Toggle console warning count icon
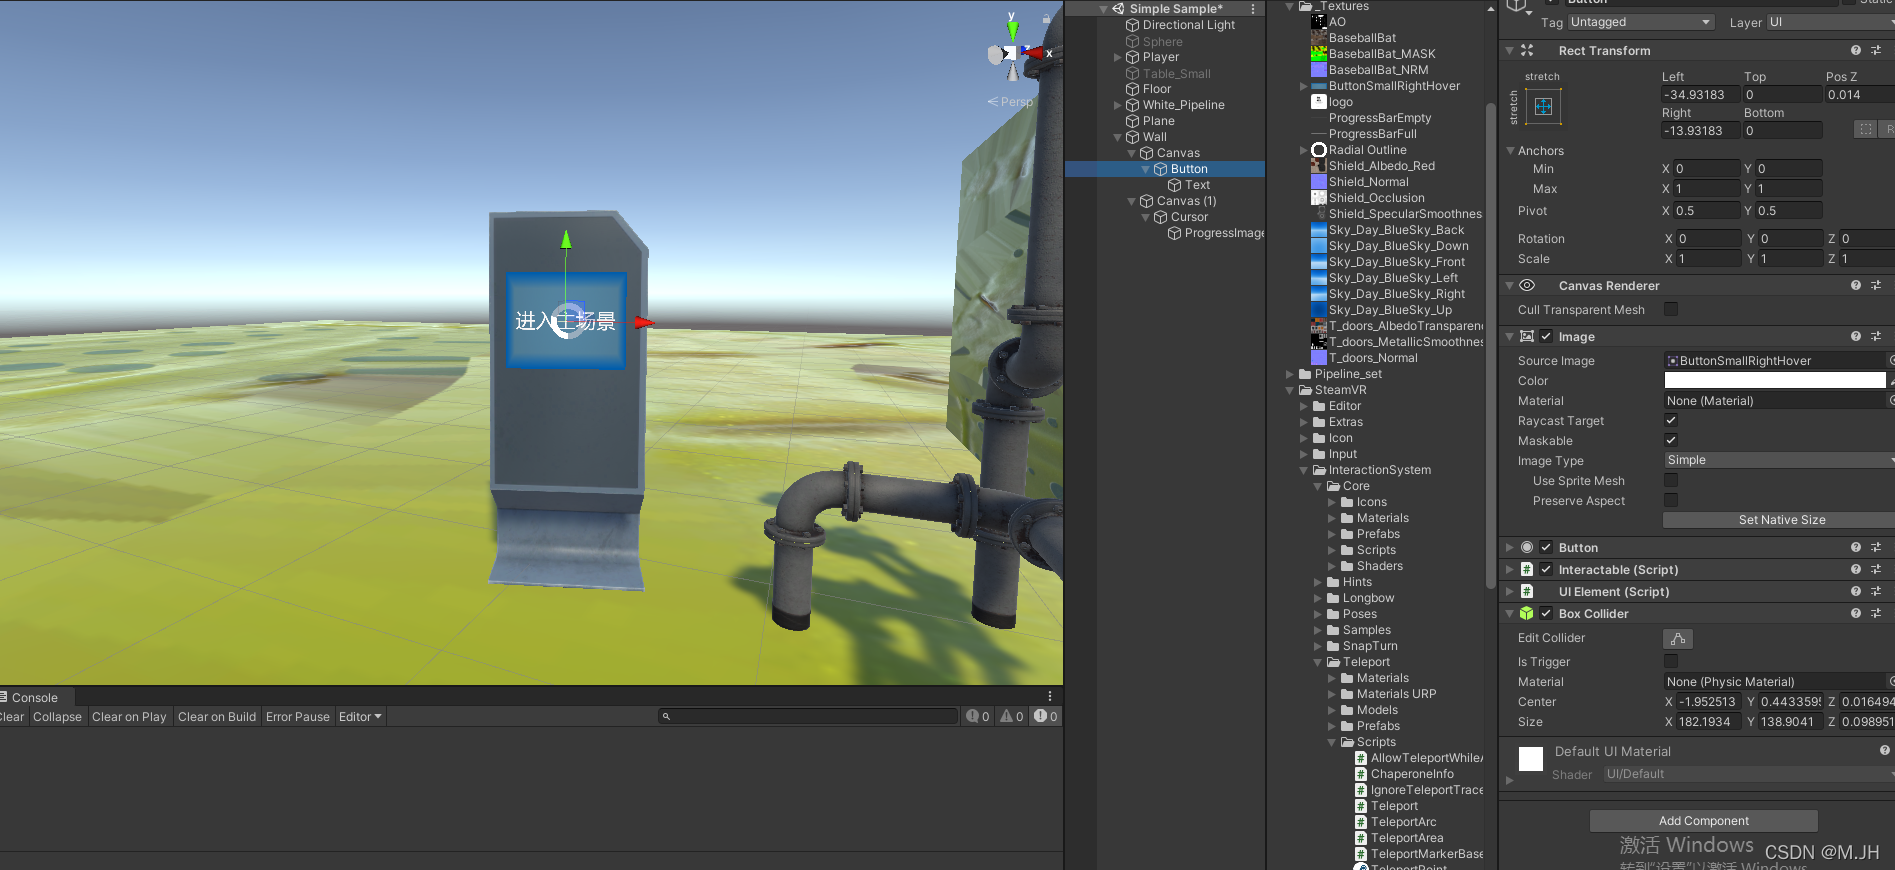 tap(1012, 716)
